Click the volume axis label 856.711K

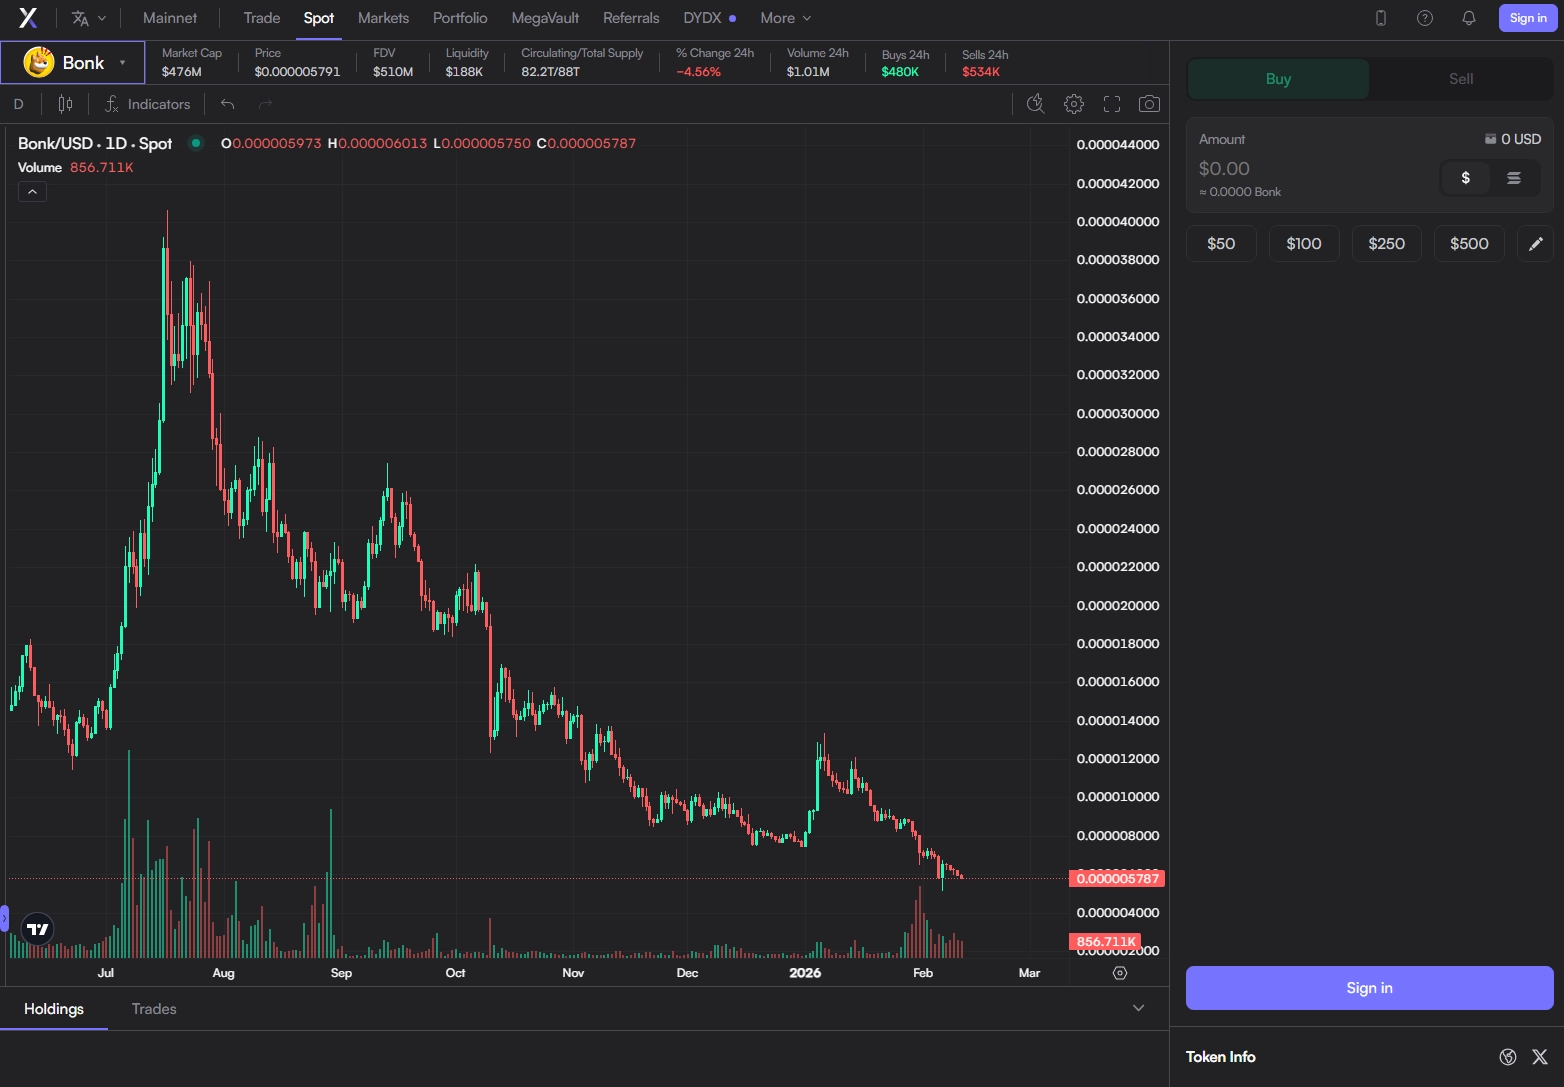point(1105,942)
